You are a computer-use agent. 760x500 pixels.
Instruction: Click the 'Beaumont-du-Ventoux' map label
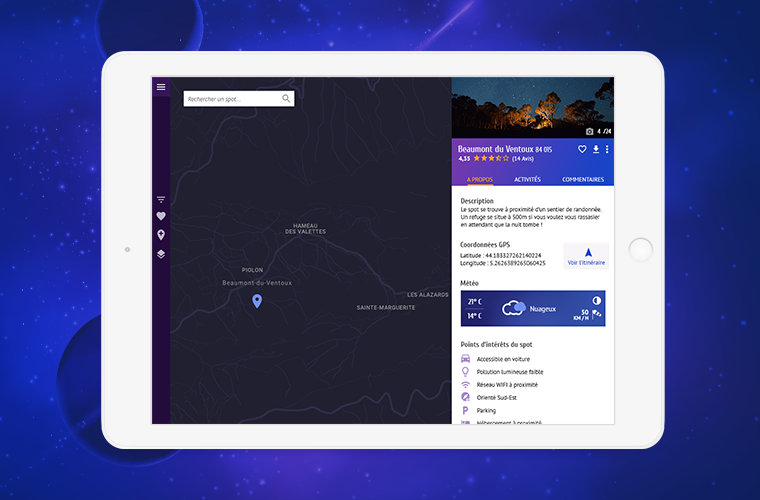coord(257,283)
